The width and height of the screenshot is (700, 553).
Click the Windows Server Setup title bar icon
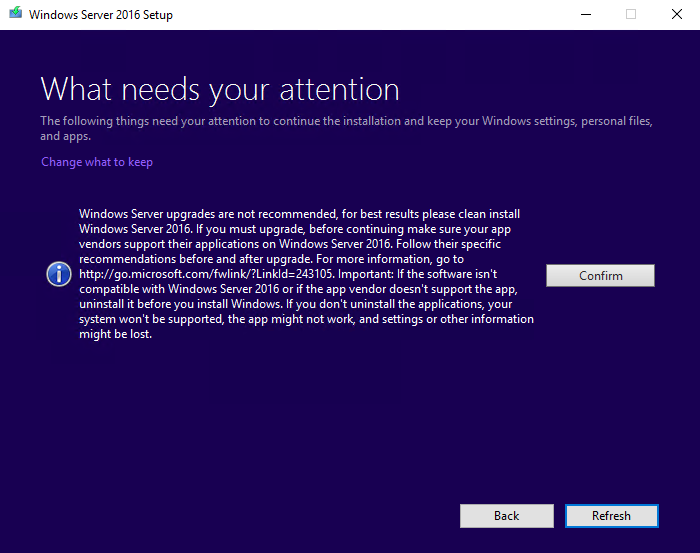tap(14, 15)
